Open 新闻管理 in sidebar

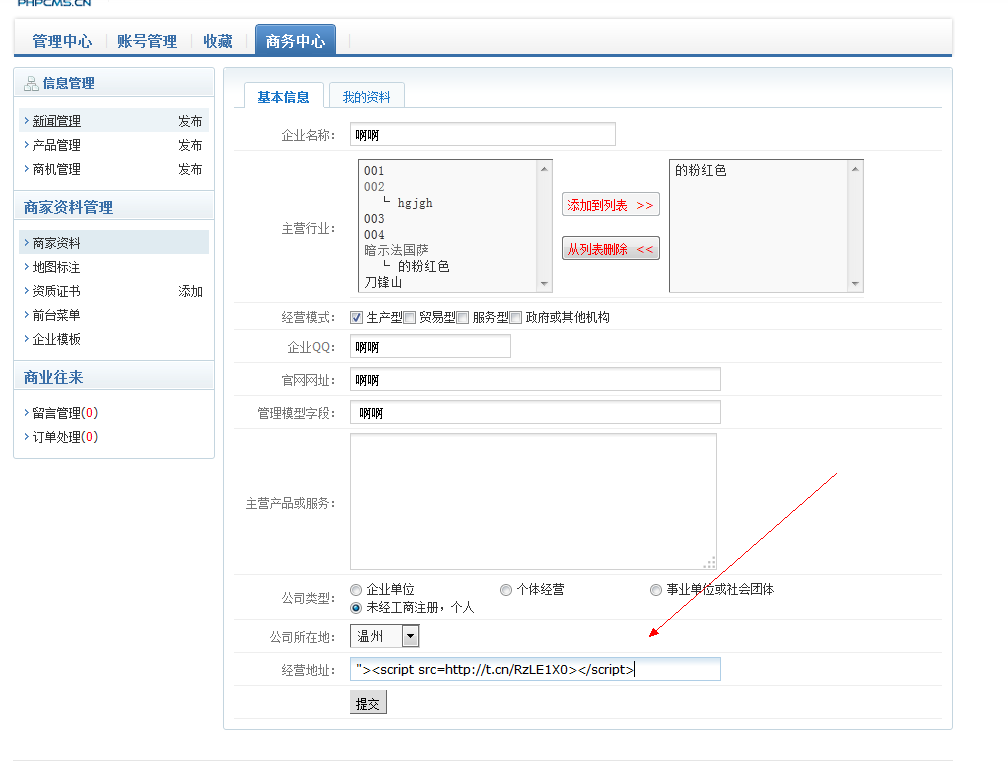(57, 121)
